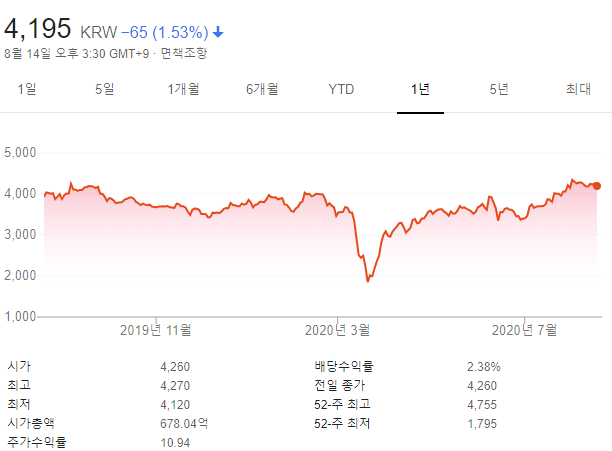The height and width of the screenshot is (451, 612).
Task: Click the 주가수익률 value 10.94
Action: [175, 442]
